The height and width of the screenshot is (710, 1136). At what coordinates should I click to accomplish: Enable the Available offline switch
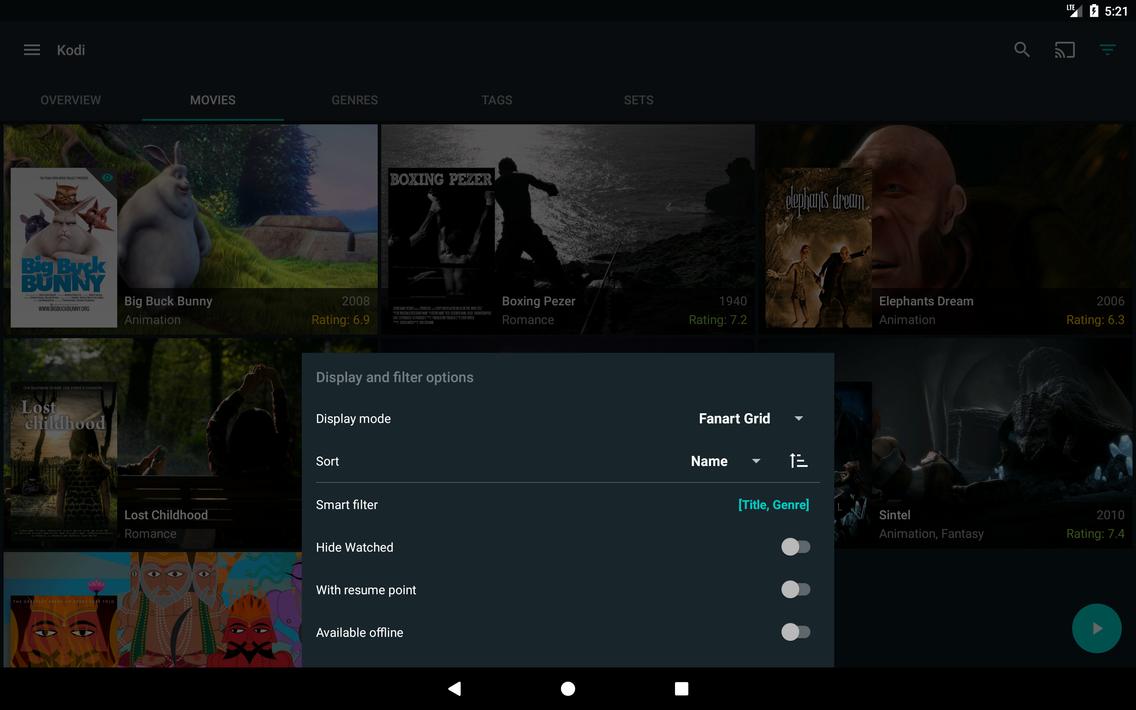coord(795,632)
